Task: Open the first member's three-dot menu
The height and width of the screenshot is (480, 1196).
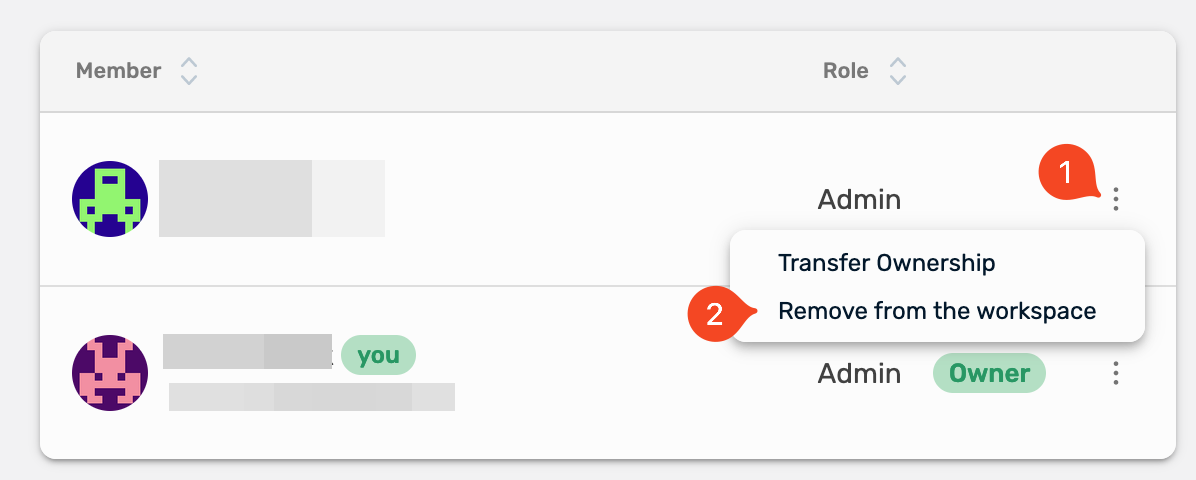Action: (x=1116, y=200)
